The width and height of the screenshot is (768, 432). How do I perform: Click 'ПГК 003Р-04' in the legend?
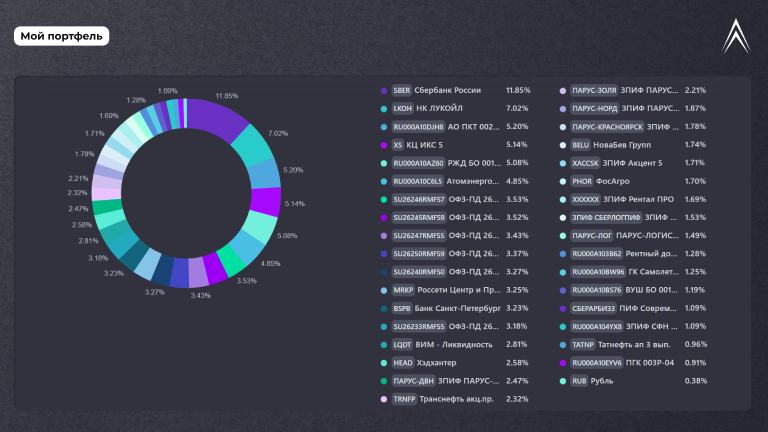(x=650, y=363)
